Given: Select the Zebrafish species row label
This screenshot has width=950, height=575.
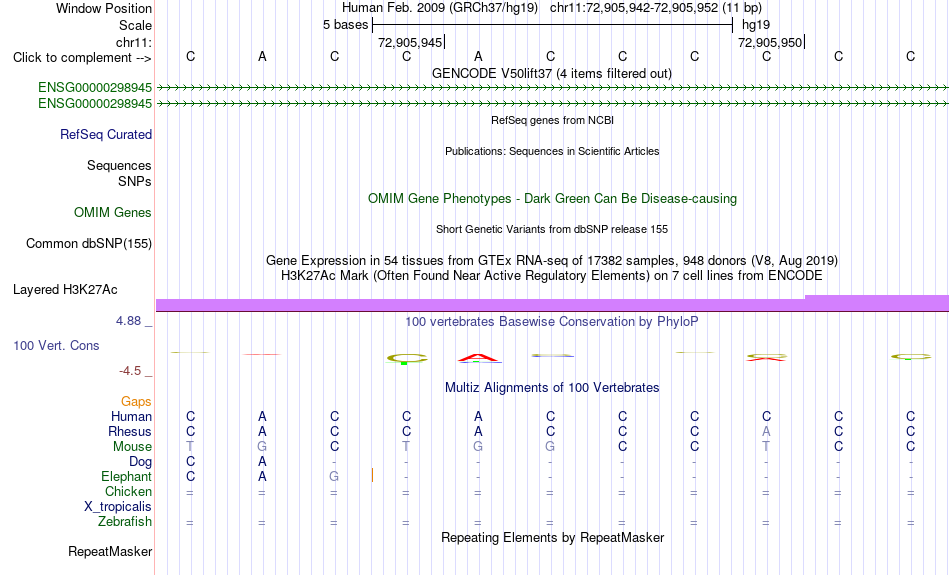Looking at the screenshot, I should tap(125, 522).
